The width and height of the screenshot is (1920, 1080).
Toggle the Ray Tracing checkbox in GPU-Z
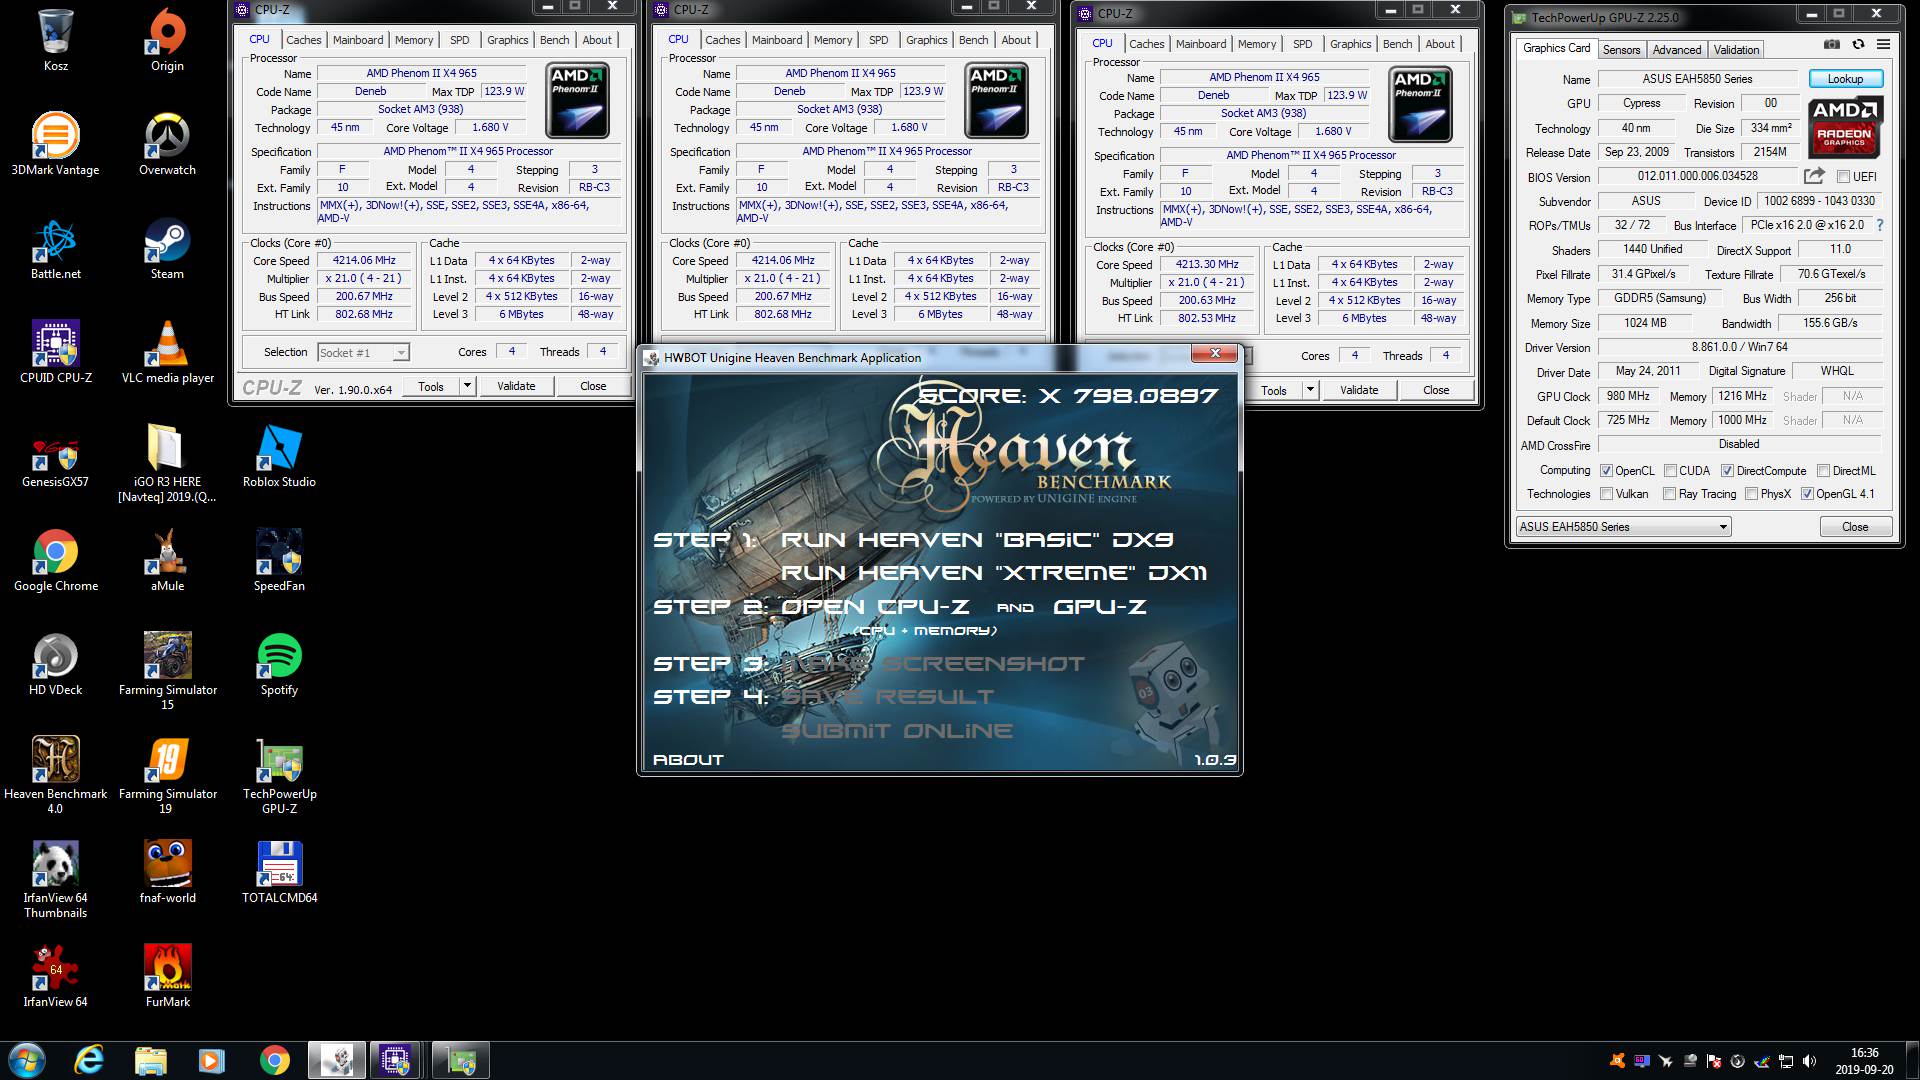[x=1669, y=494]
